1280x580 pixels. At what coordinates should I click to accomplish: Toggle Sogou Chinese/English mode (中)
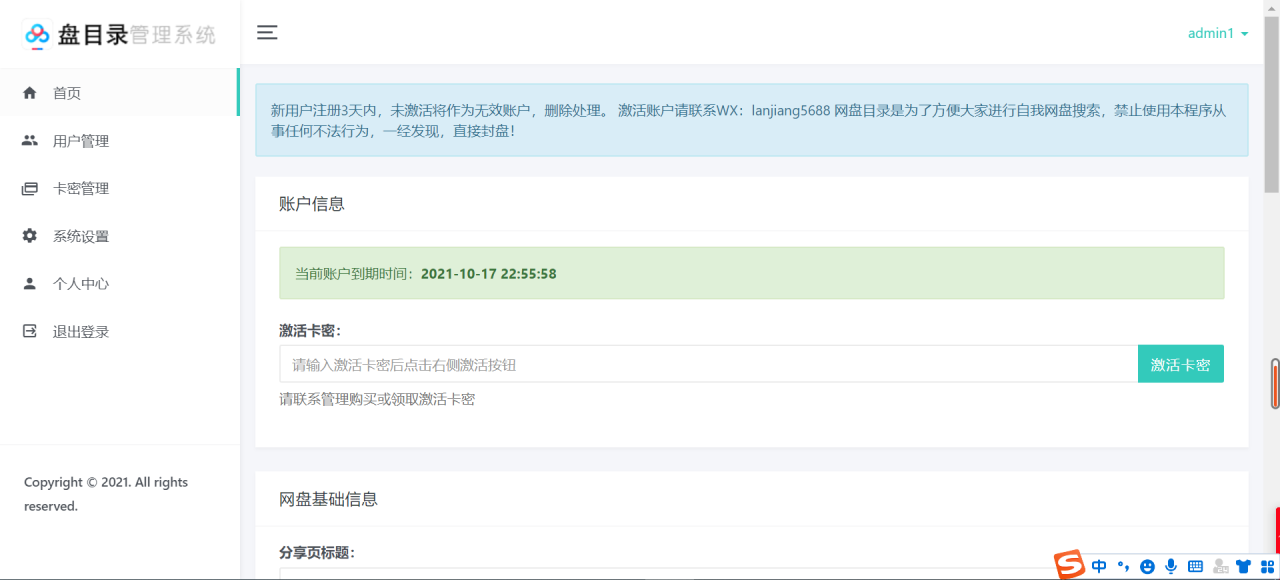[1099, 567]
